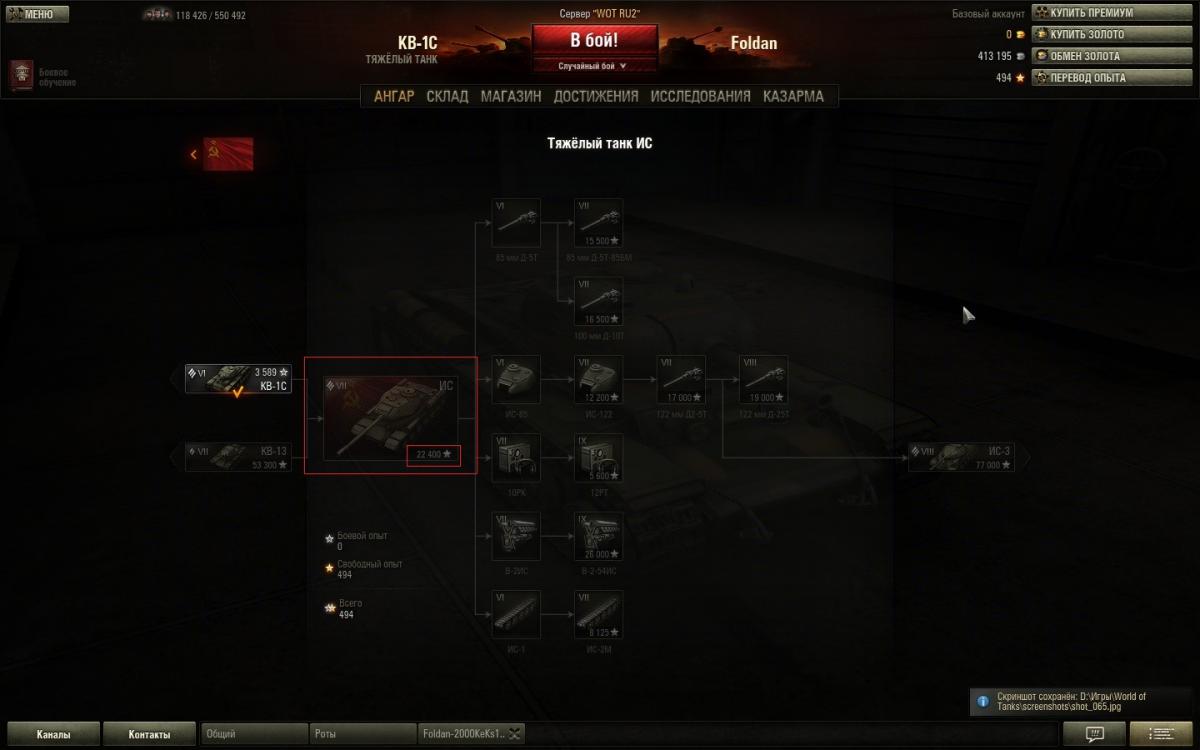Select the В-2ИС engine module
Viewport: 1200px width, 750px height.
point(516,536)
